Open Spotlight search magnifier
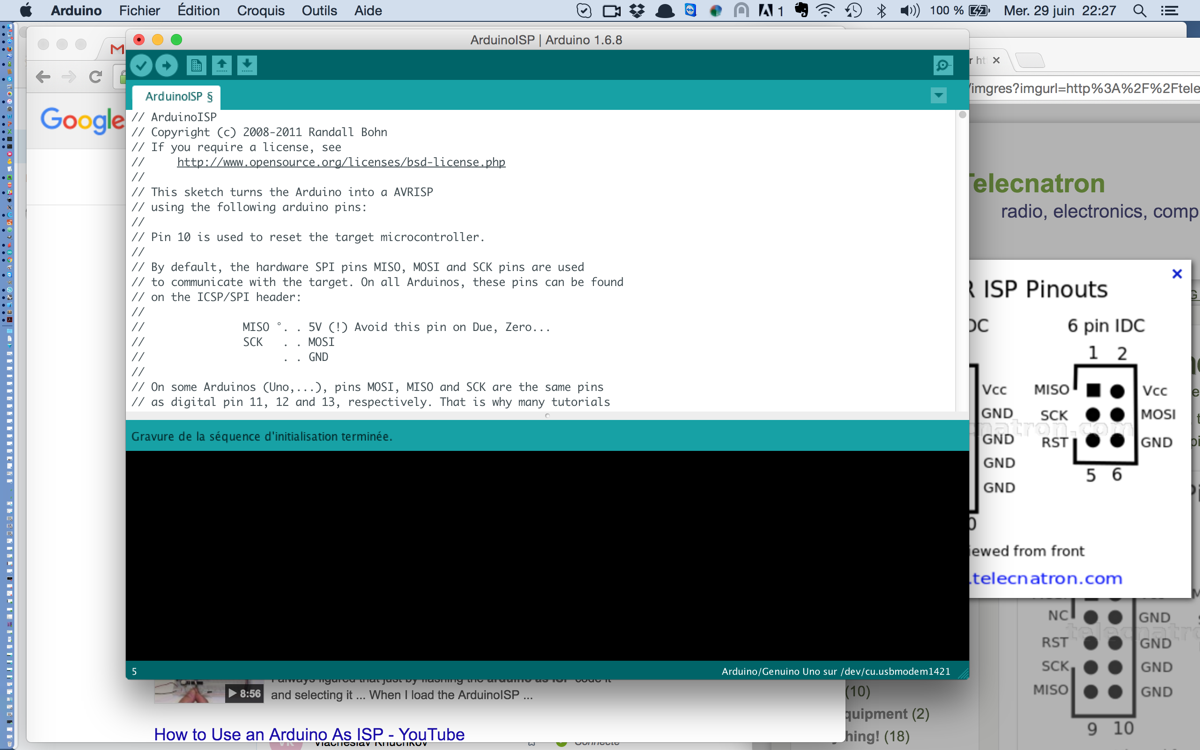The width and height of the screenshot is (1200, 750). click(x=1140, y=11)
